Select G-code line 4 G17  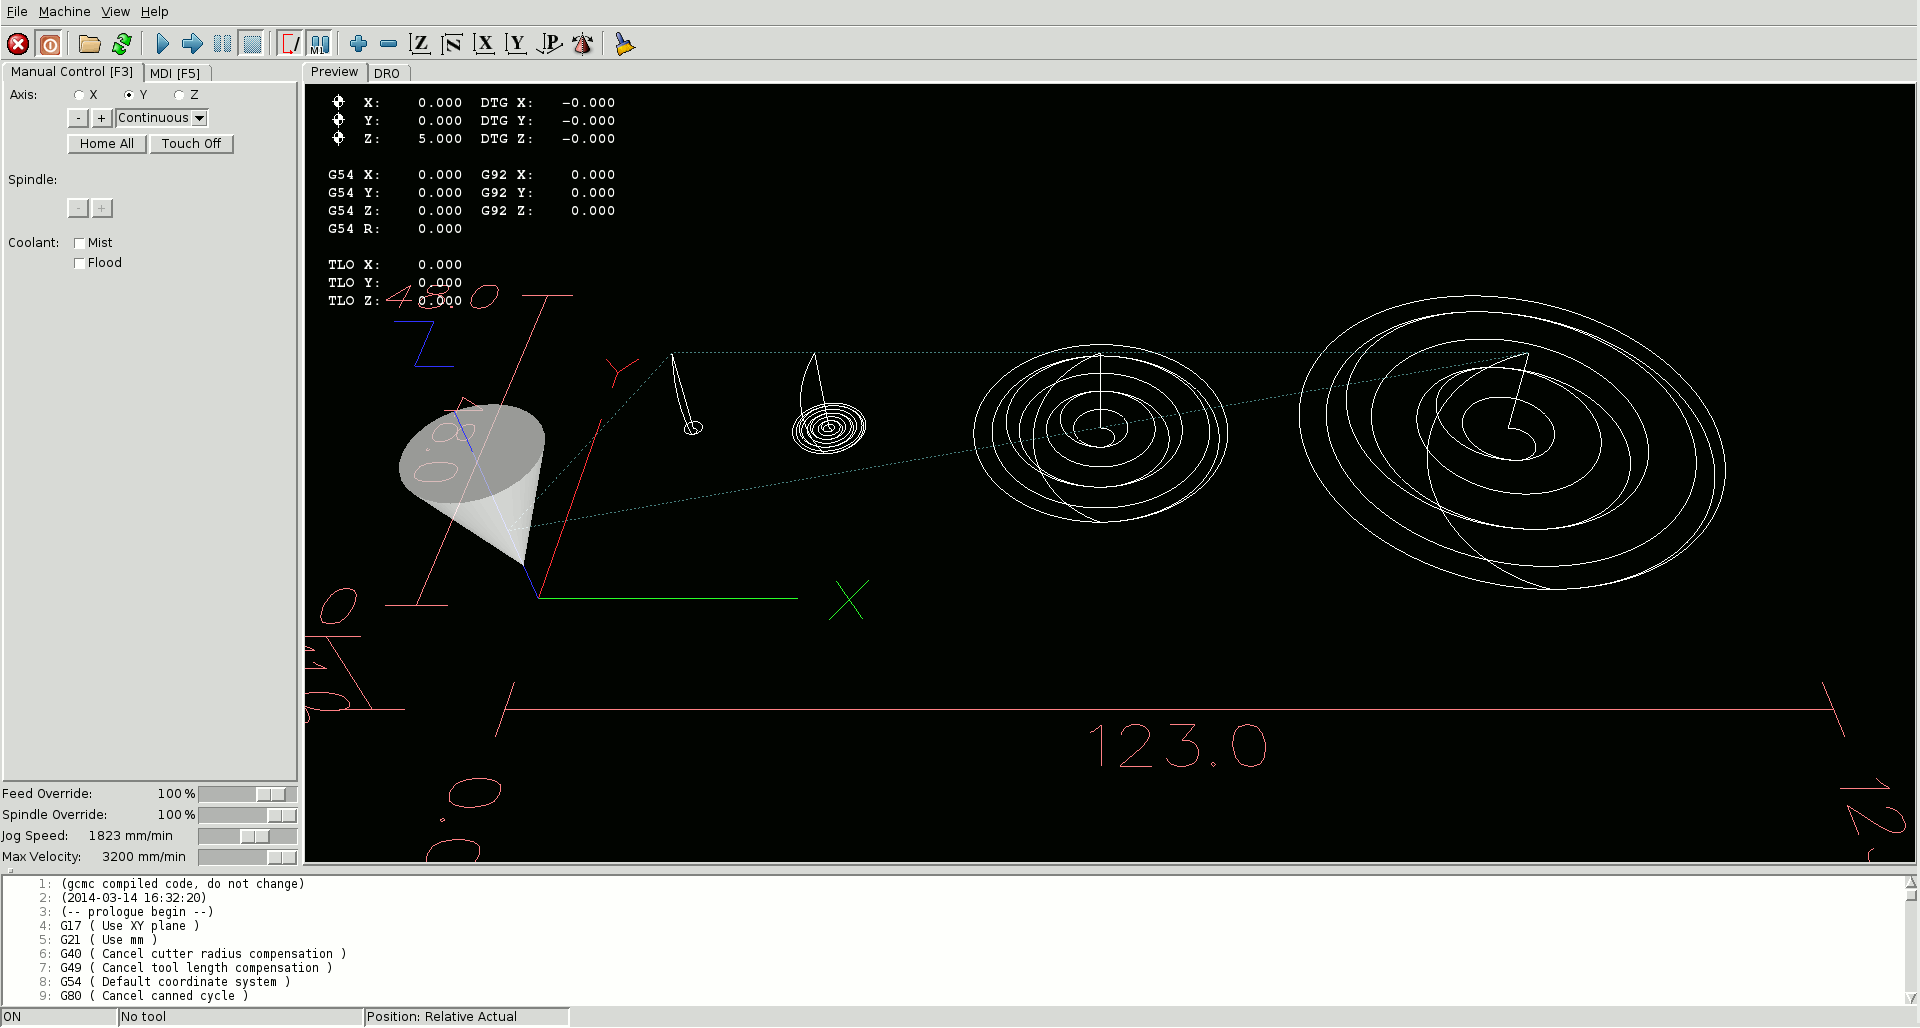130,926
